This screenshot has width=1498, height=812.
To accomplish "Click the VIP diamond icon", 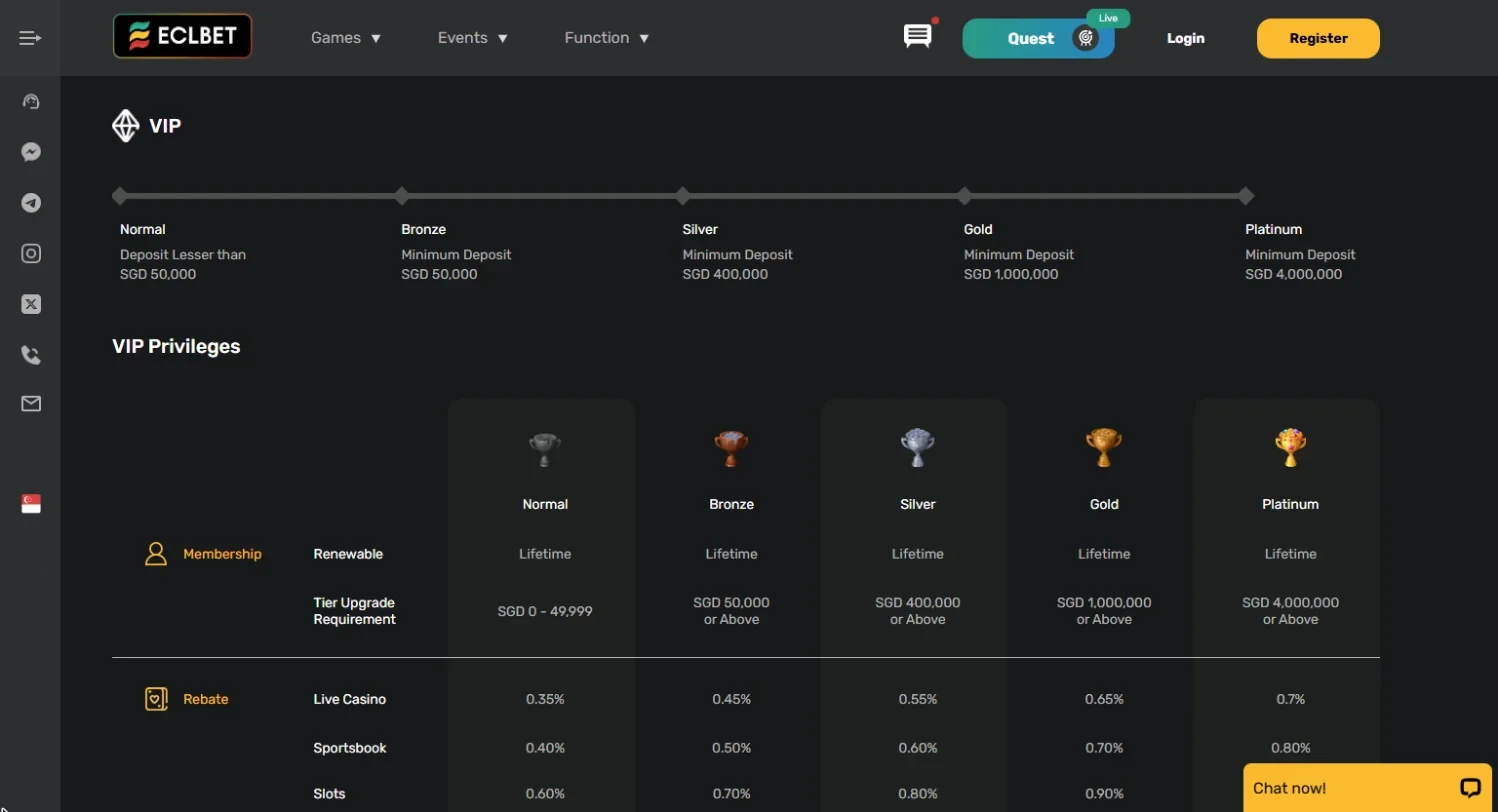I will 125,126.
